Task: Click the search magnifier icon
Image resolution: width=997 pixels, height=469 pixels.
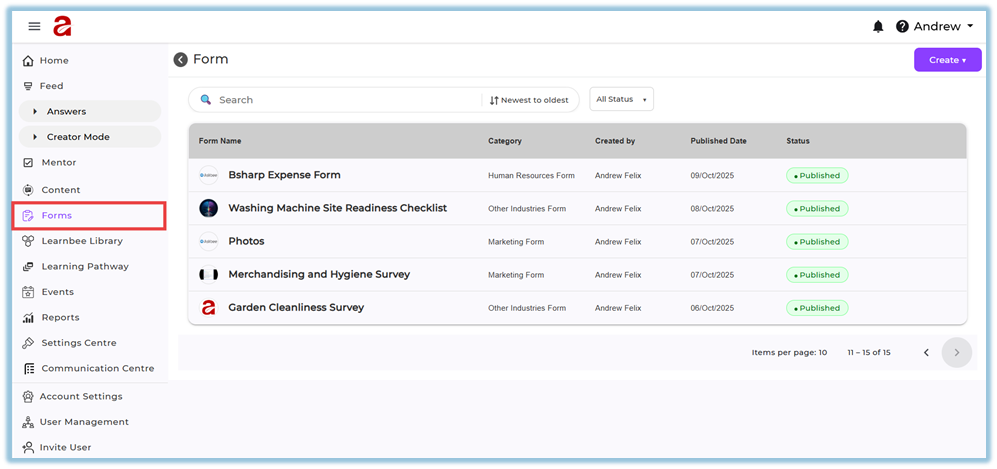Action: 206,100
